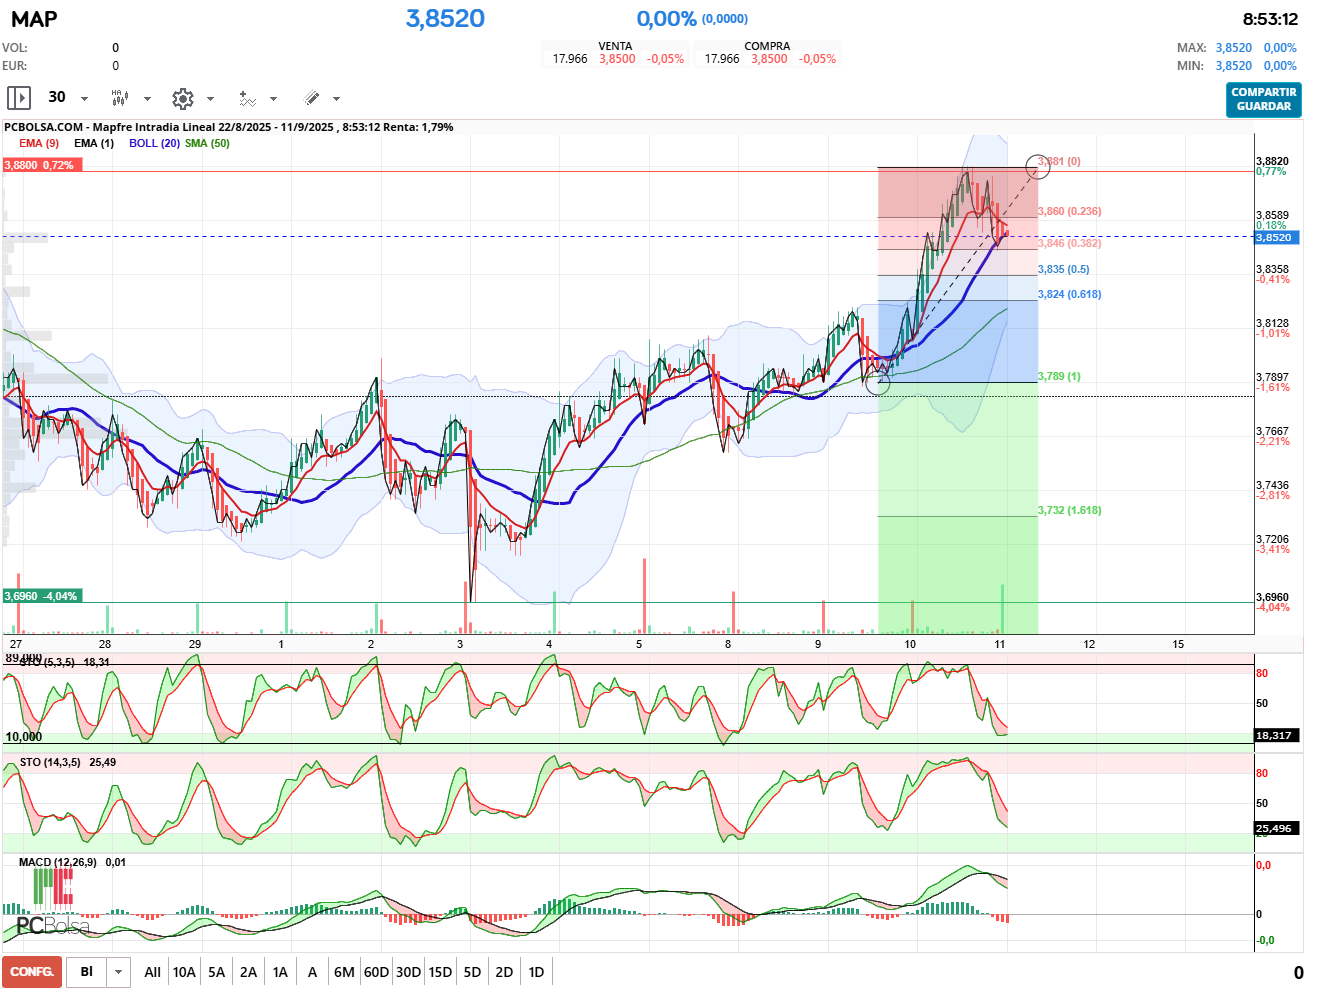The image size is (1317, 993).
Task: Click the SMA (50) indicator label
Action: click(207, 143)
